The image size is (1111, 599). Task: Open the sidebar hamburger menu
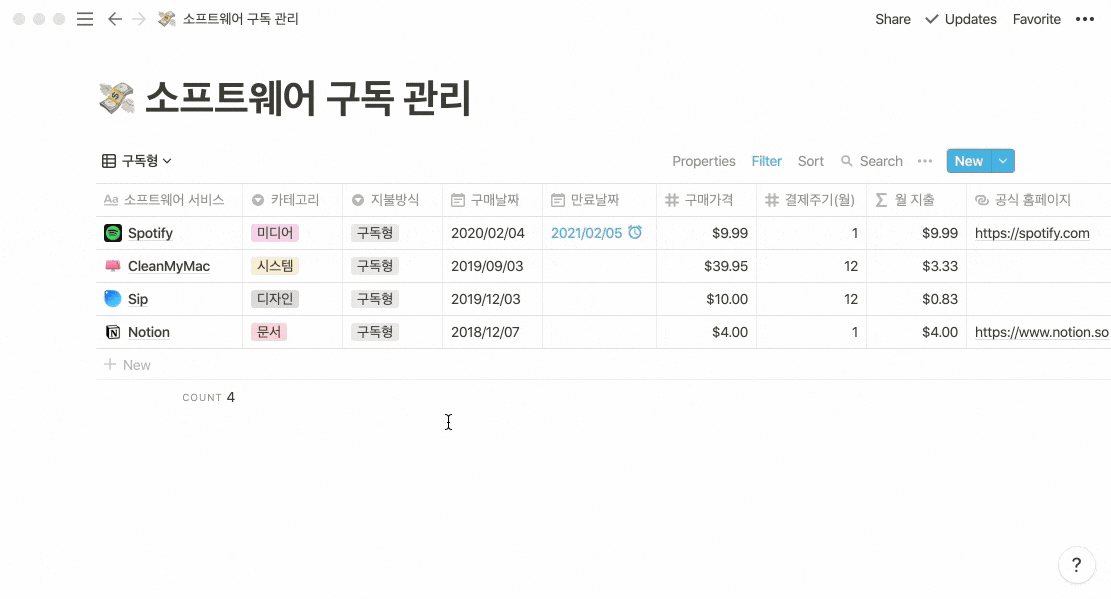coord(85,19)
